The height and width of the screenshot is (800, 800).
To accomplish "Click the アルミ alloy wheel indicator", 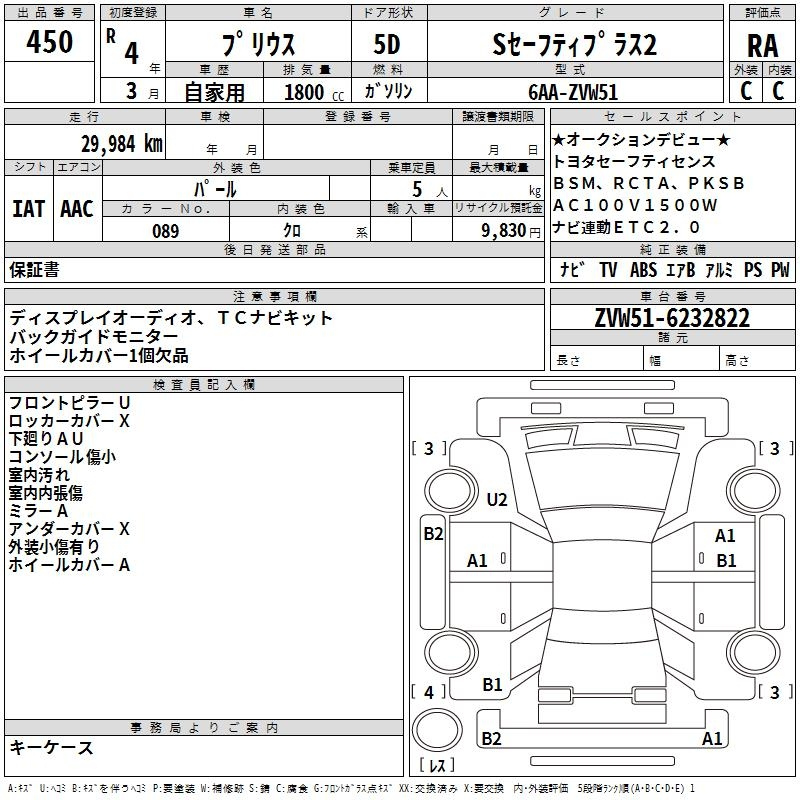I will coord(718,269).
